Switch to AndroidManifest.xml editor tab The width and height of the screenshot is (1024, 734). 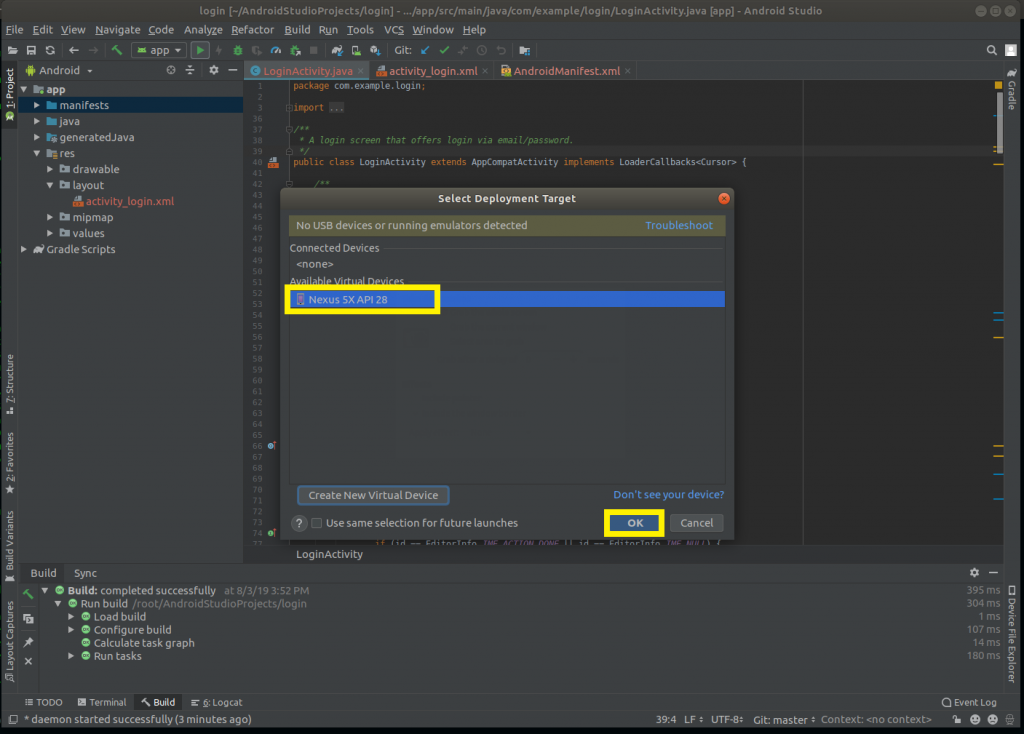pyautogui.click(x=566, y=71)
